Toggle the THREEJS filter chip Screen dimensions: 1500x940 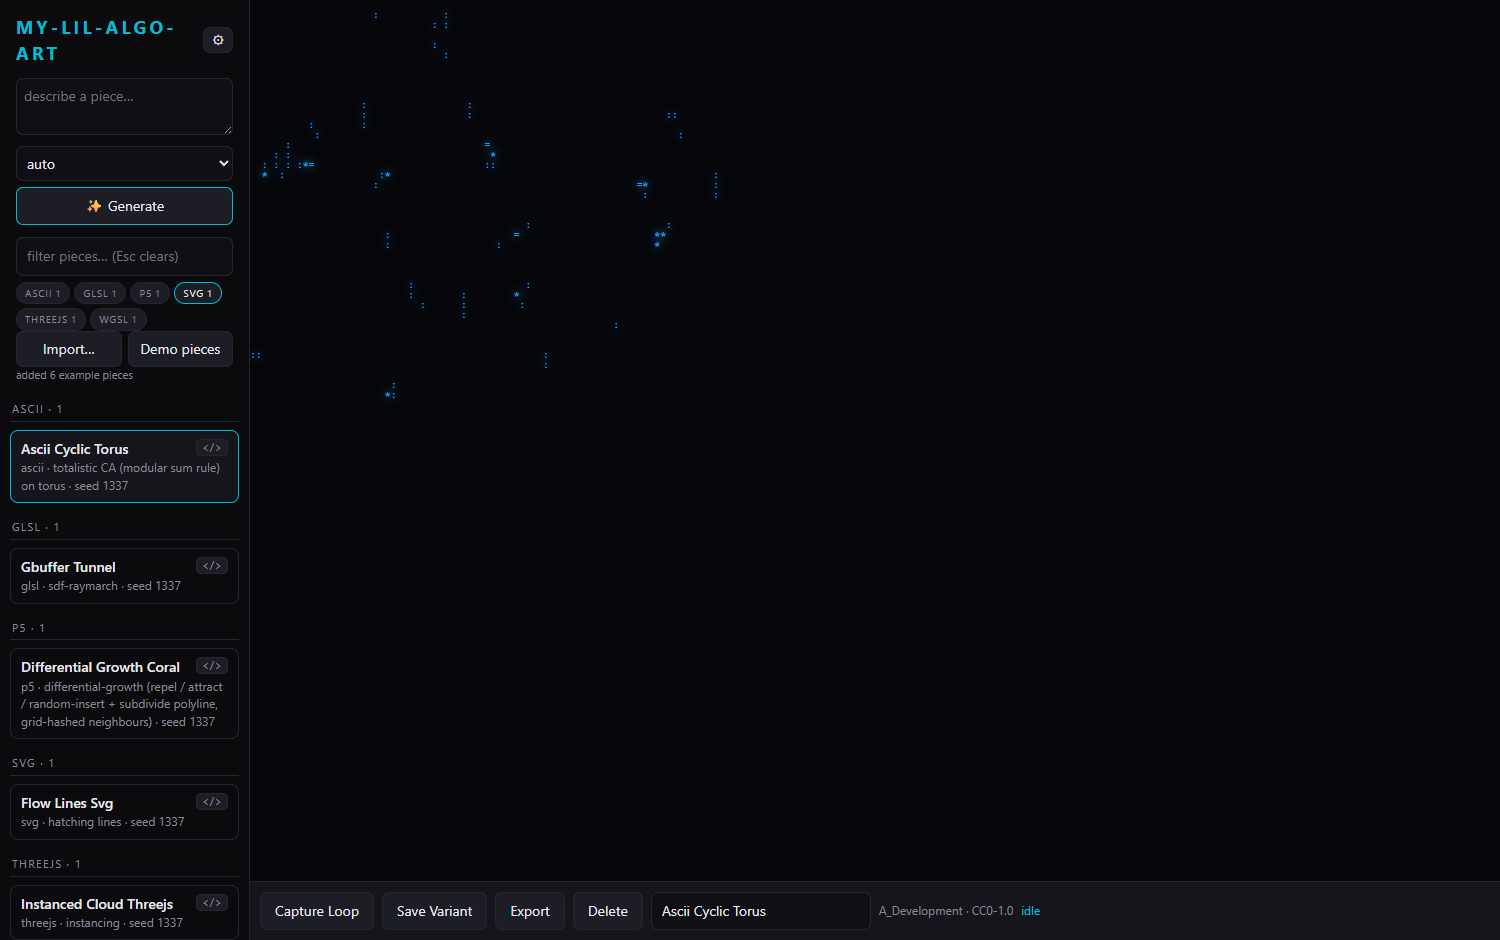(x=51, y=319)
